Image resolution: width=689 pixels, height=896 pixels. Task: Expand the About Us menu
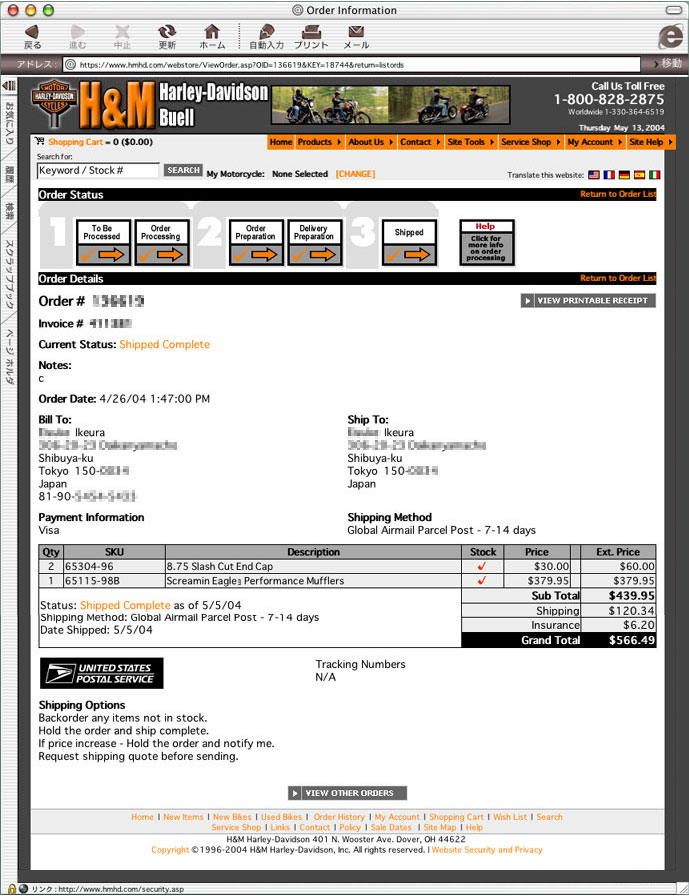point(371,142)
